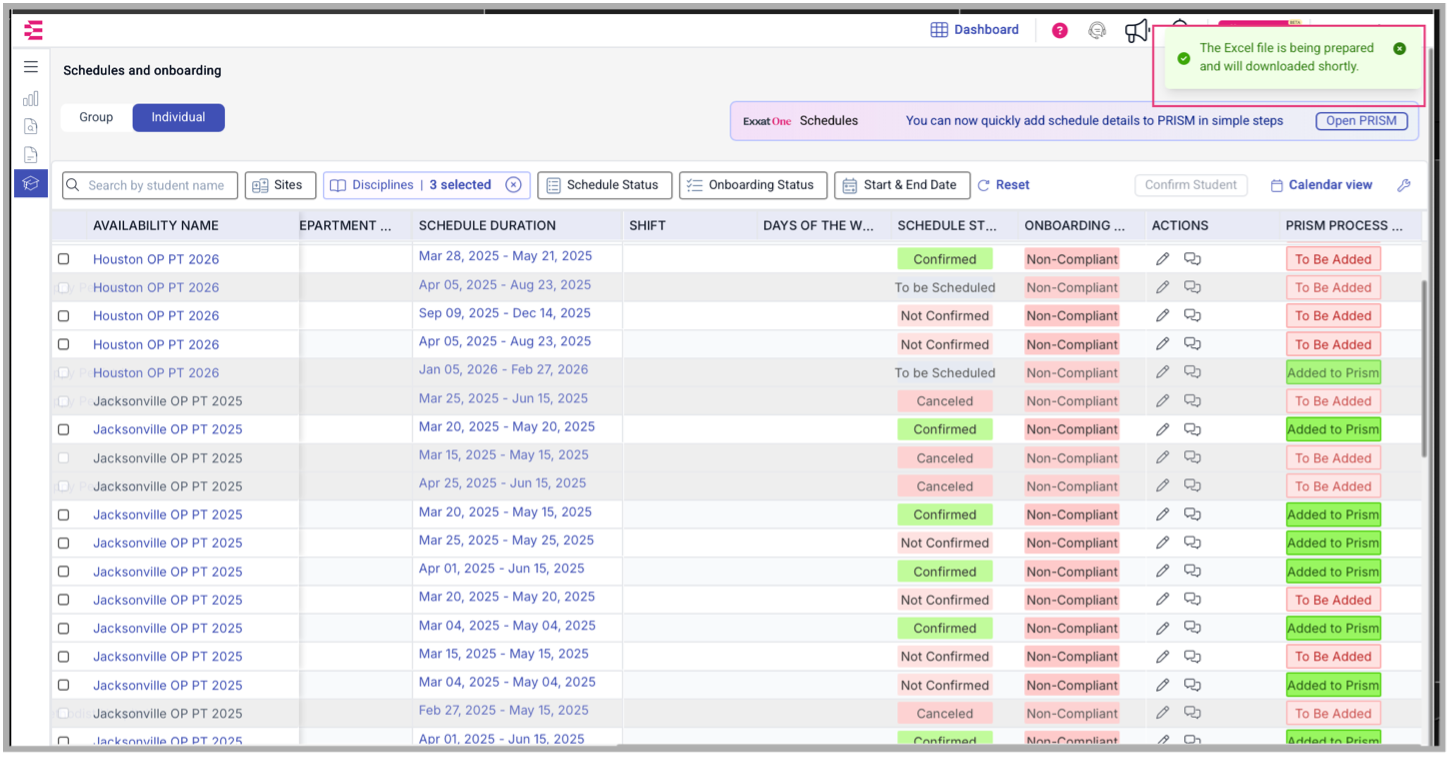Screen dimensions: 1451x757
Task: Open the pink help icon
Action: point(1058,30)
